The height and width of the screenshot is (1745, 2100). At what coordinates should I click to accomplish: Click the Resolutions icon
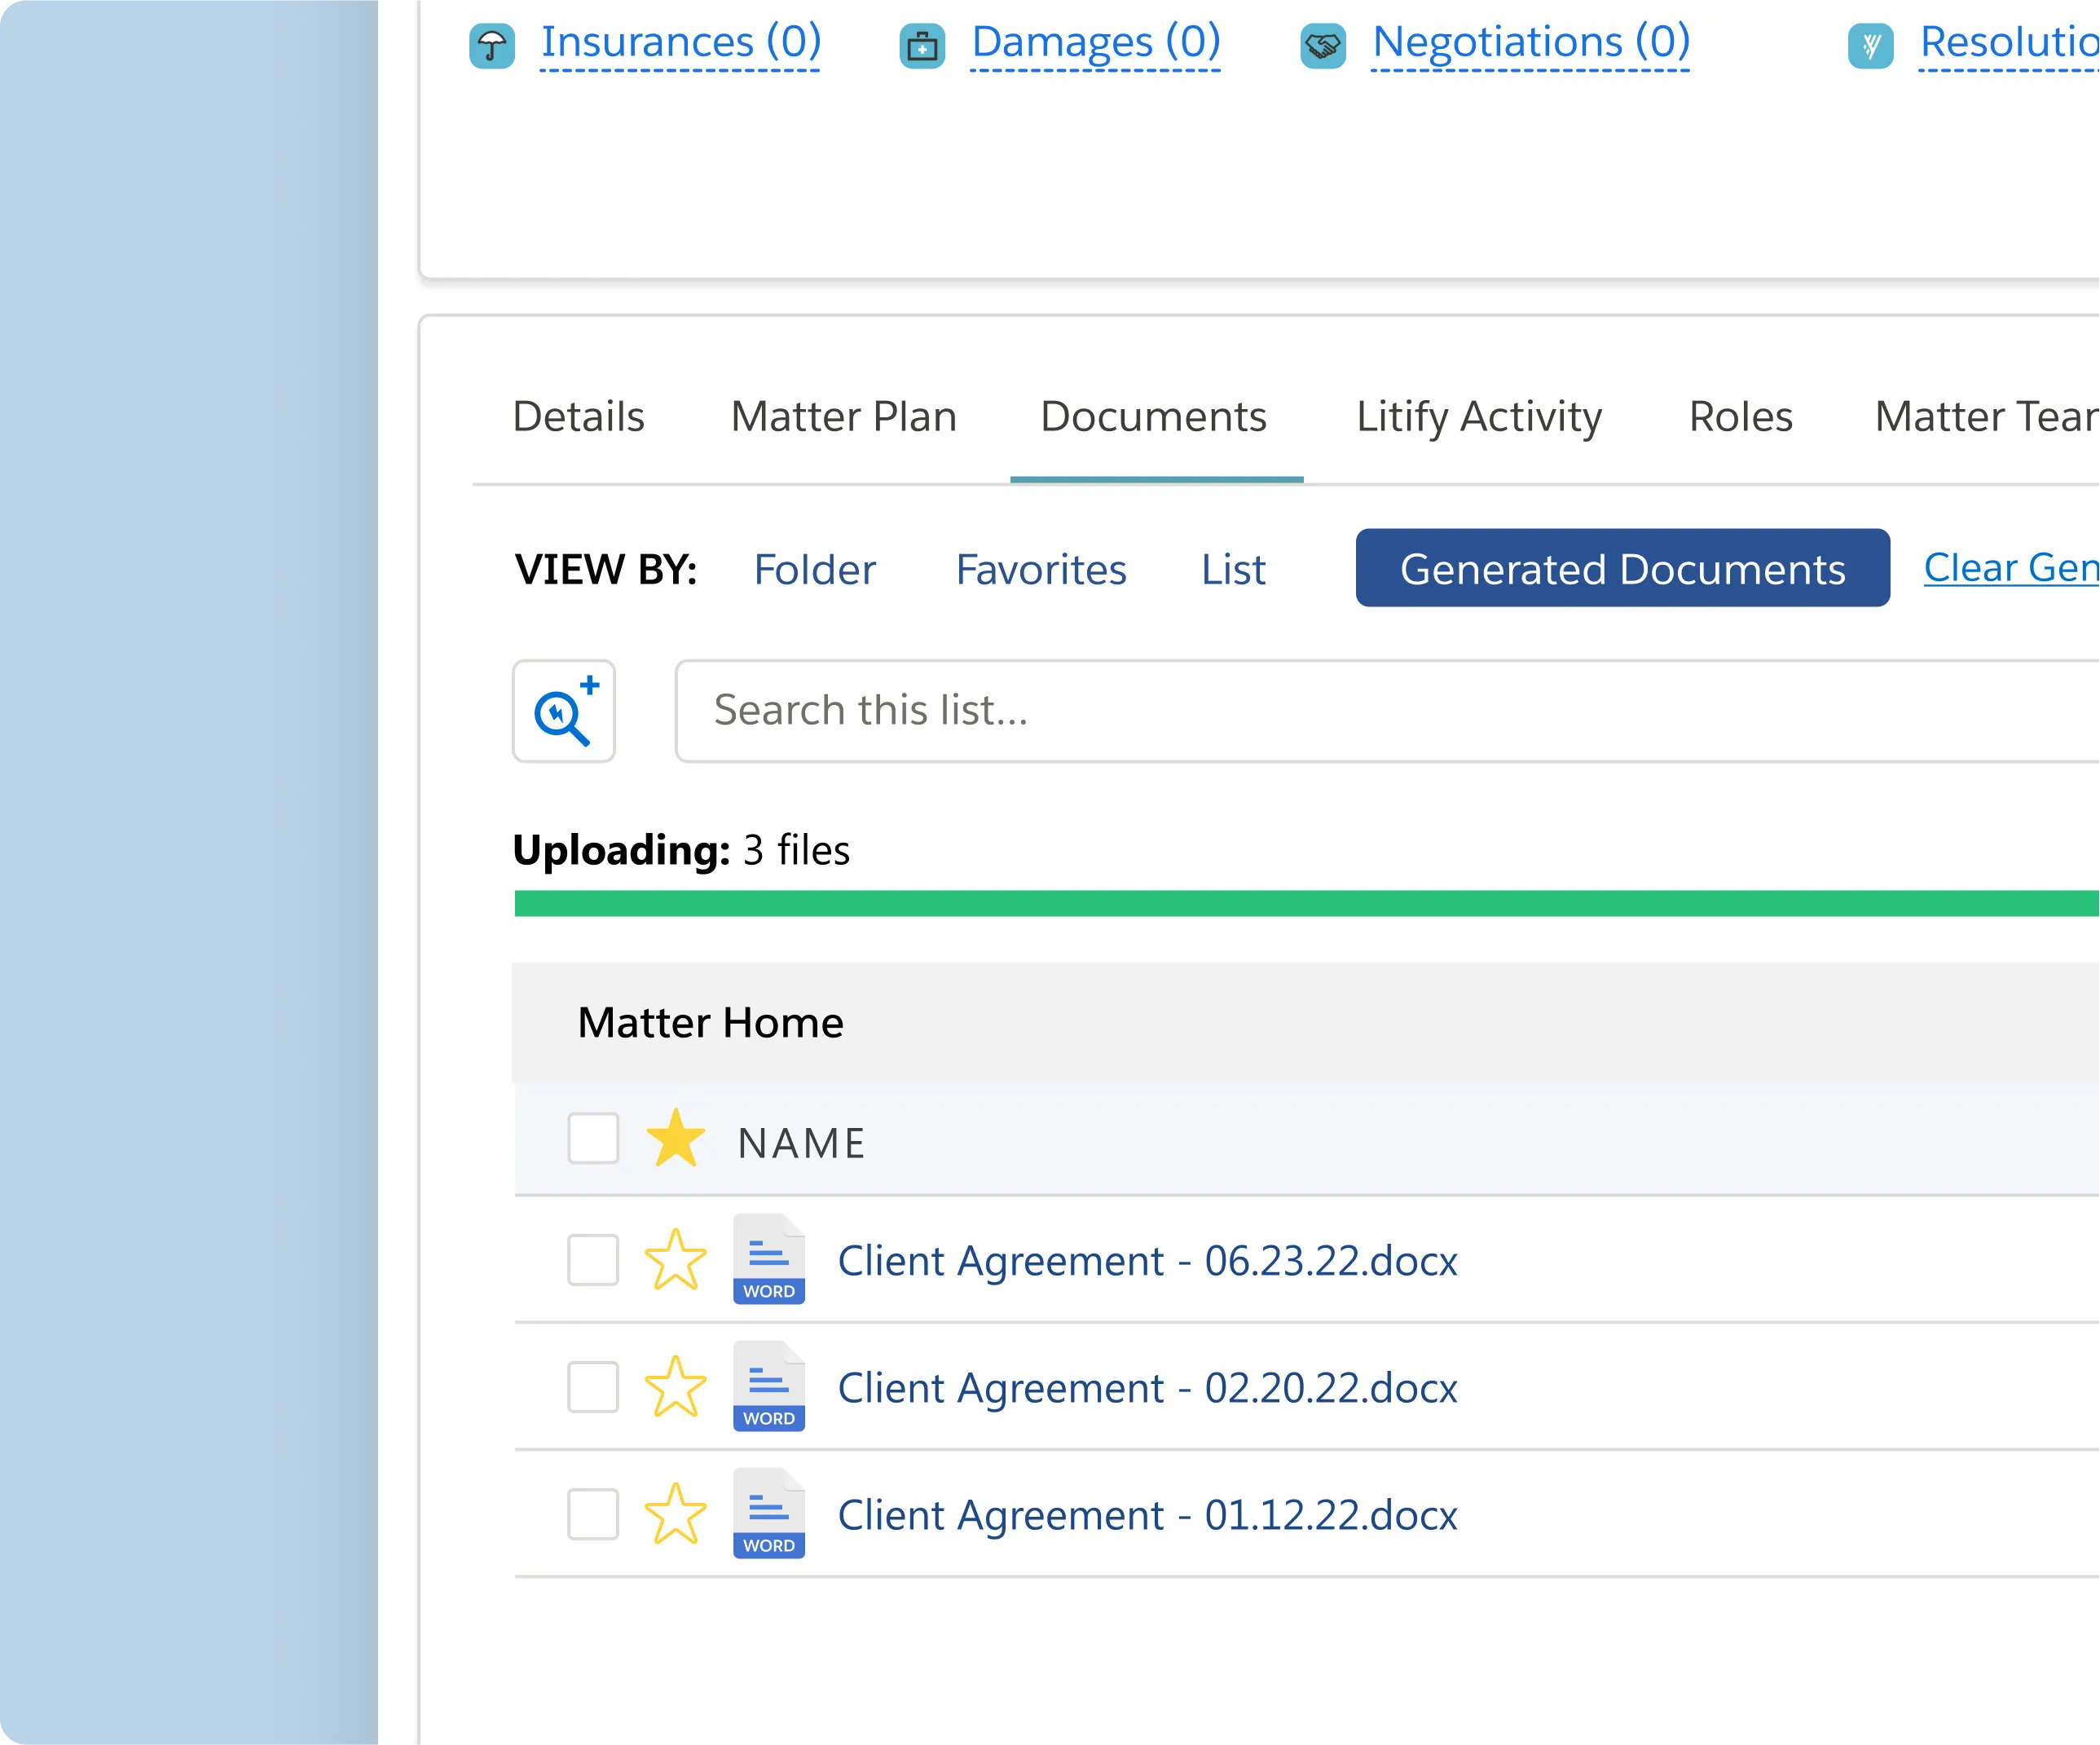[1870, 46]
